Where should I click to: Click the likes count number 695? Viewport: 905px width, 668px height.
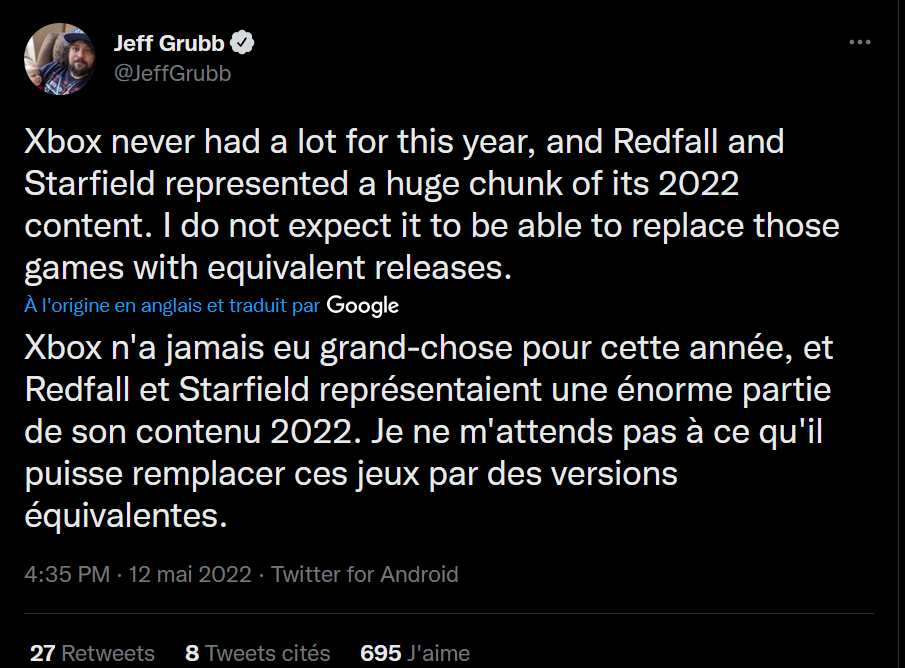(380, 653)
